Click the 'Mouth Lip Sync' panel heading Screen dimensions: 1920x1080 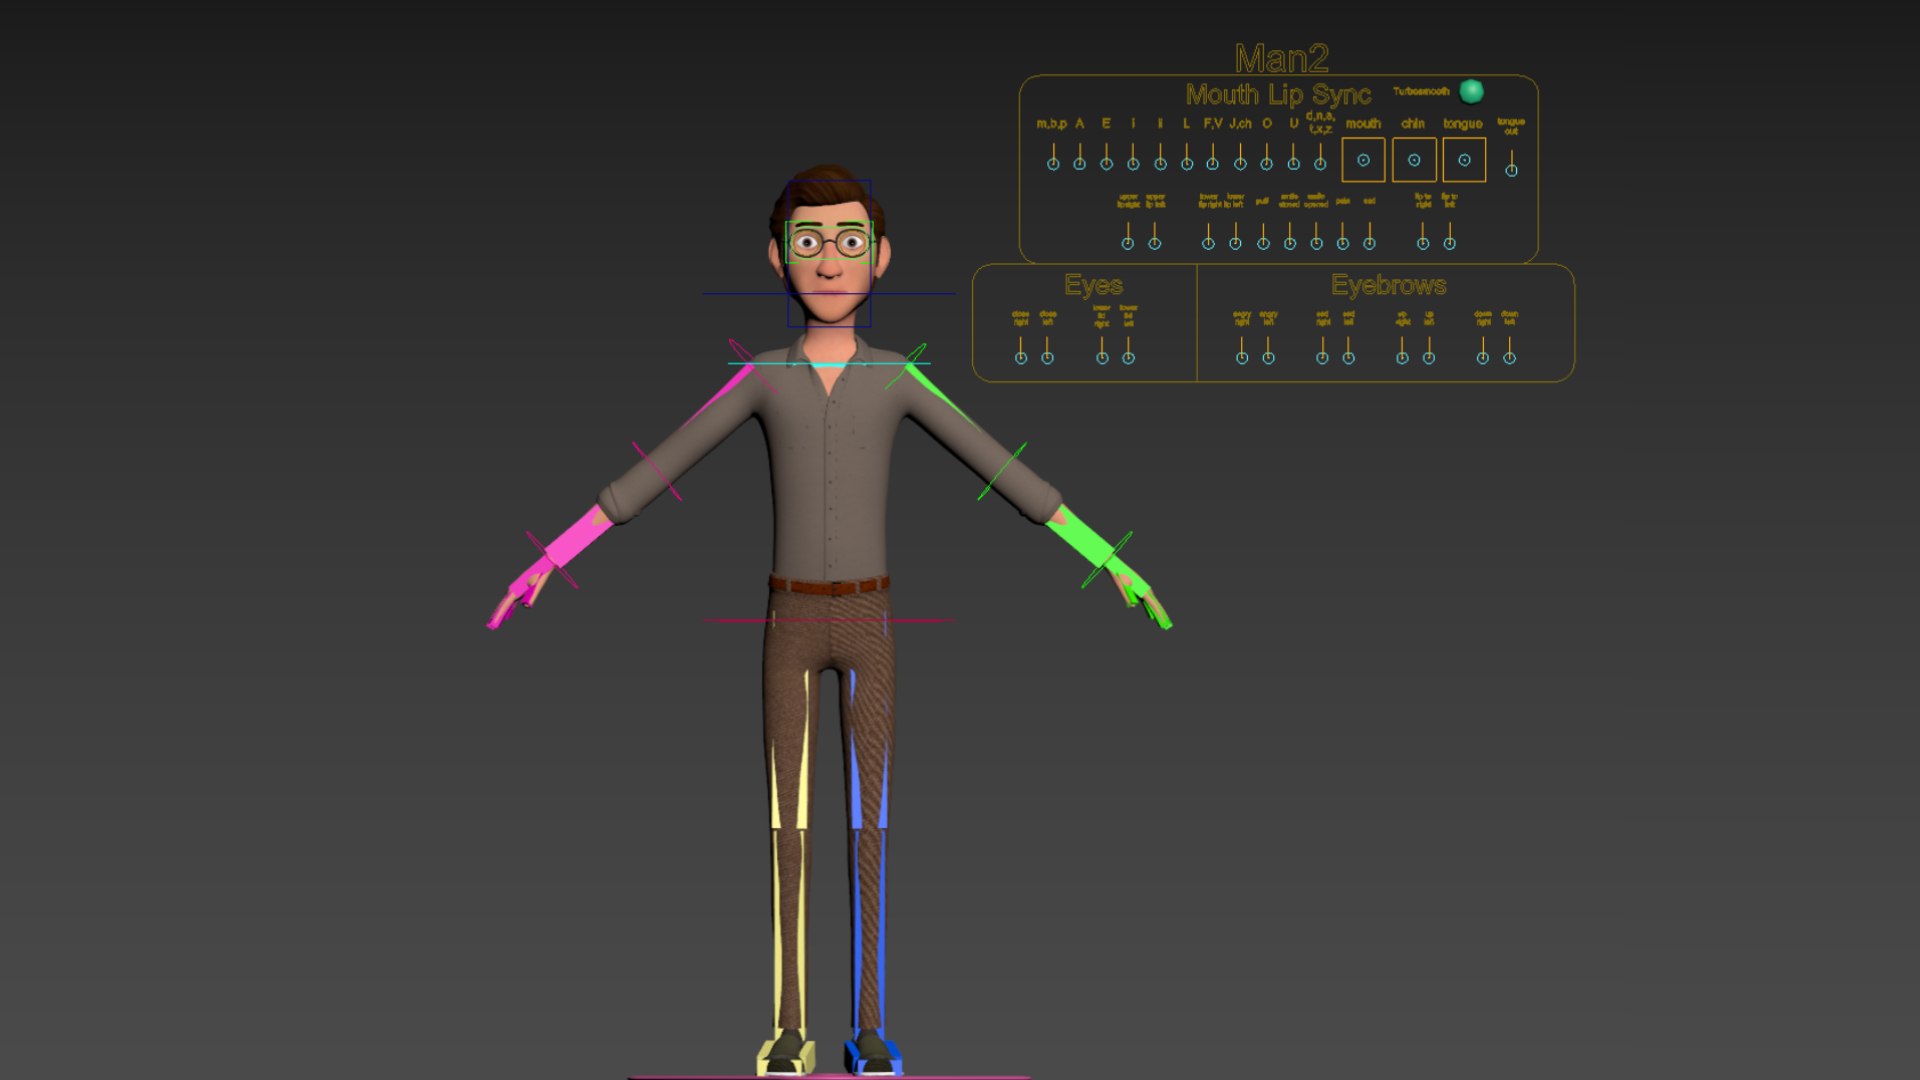[1278, 95]
